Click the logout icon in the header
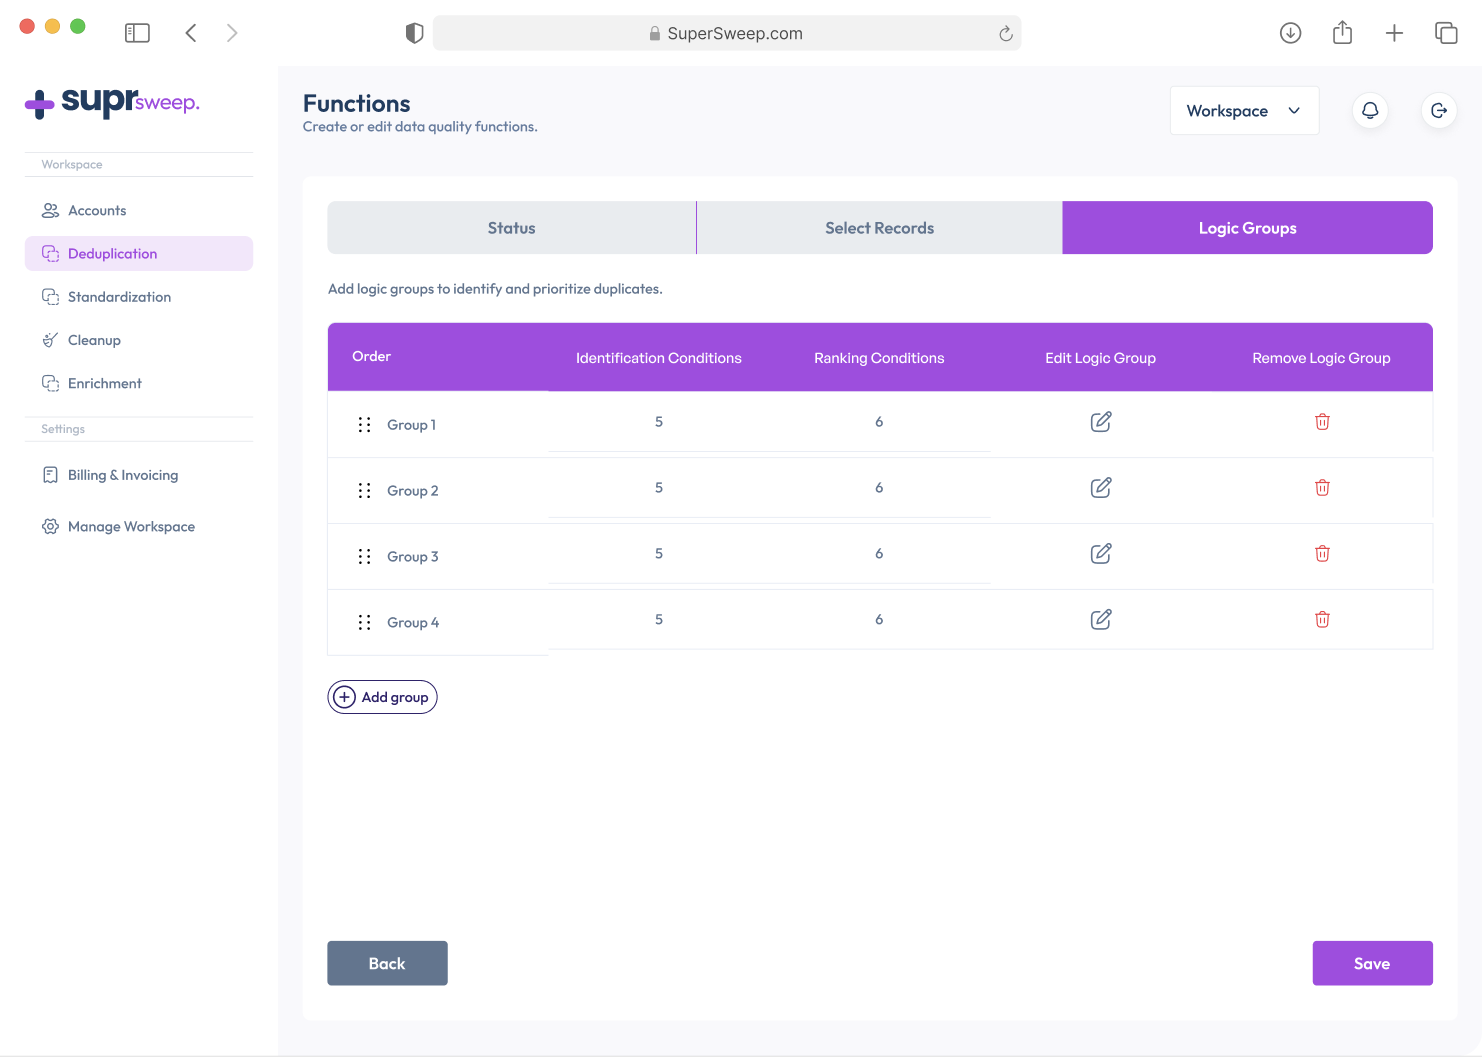Viewport: 1482px width, 1057px height. (x=1439, y=110)
